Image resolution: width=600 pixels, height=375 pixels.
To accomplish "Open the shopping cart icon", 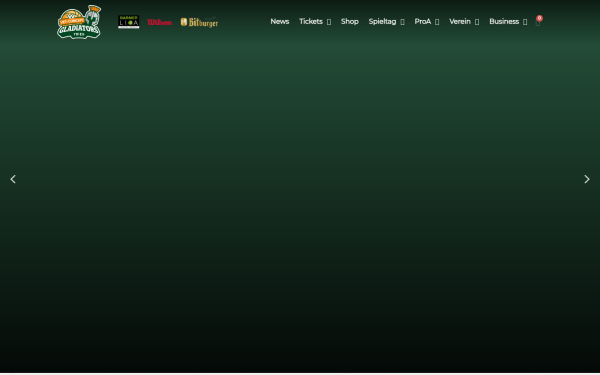I will [538, 22].
